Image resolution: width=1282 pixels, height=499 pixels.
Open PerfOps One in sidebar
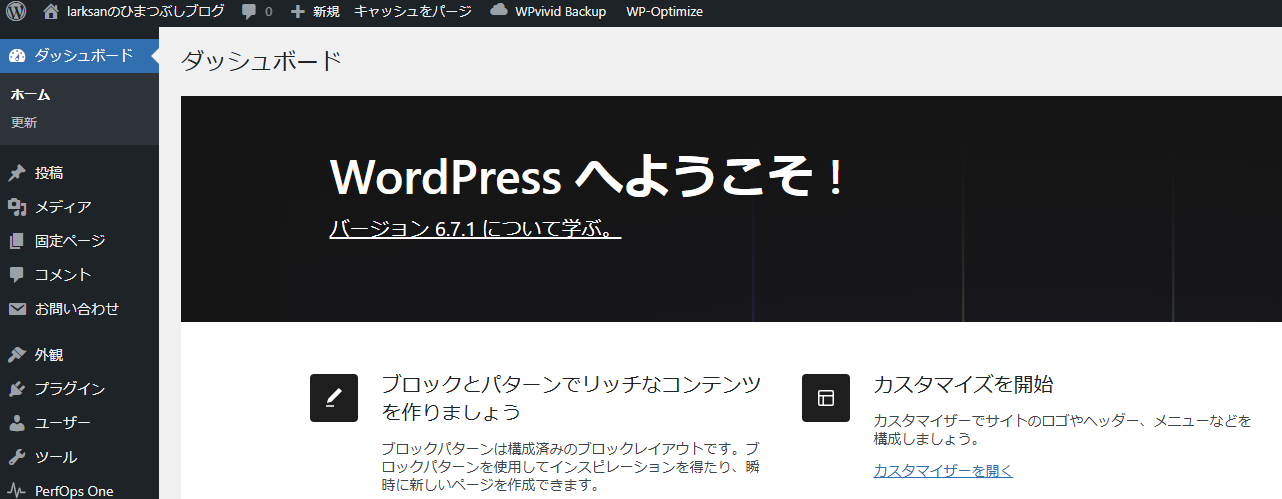74,491
